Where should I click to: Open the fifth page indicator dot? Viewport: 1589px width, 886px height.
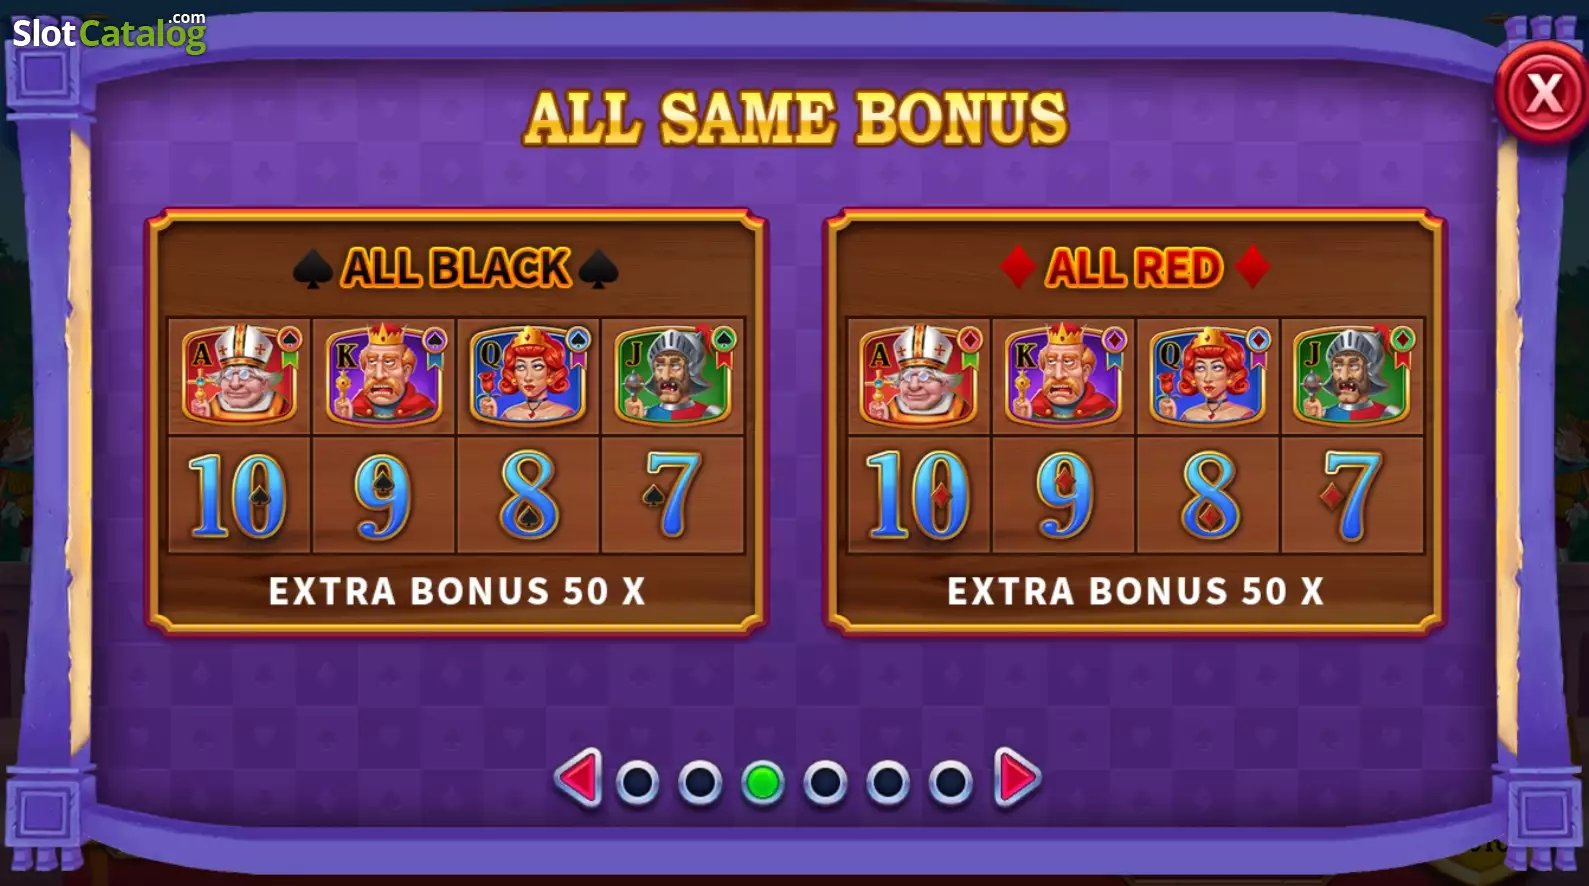tap(888, 783)
